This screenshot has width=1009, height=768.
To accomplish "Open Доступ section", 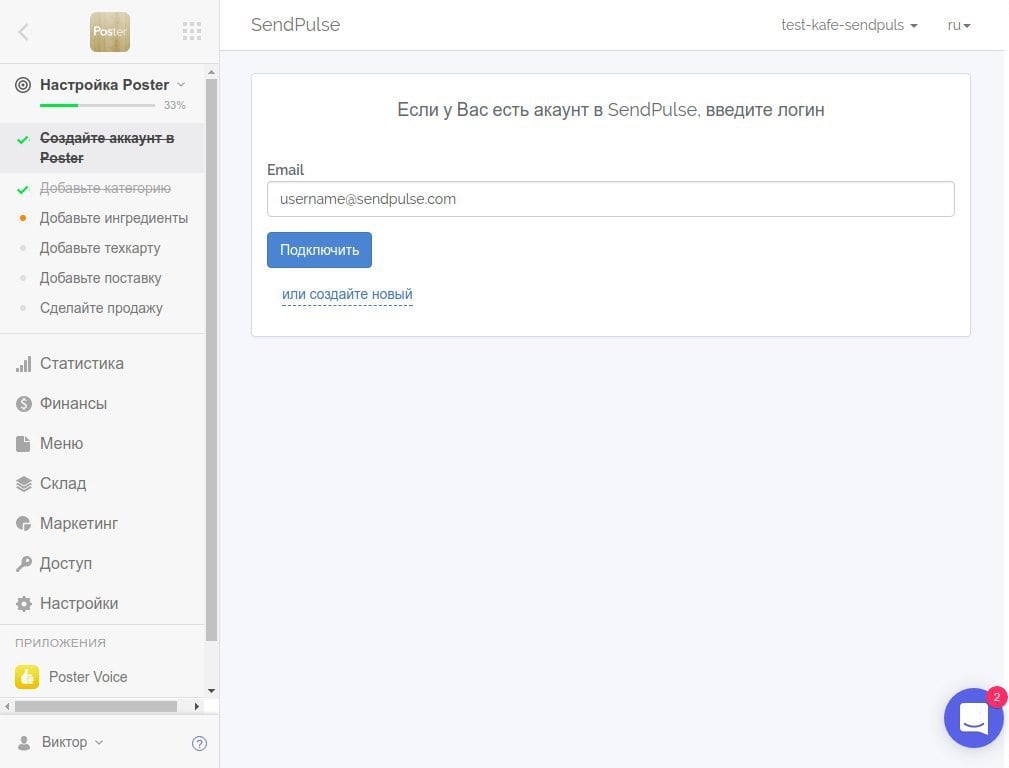I will click(x=66, y=563).
